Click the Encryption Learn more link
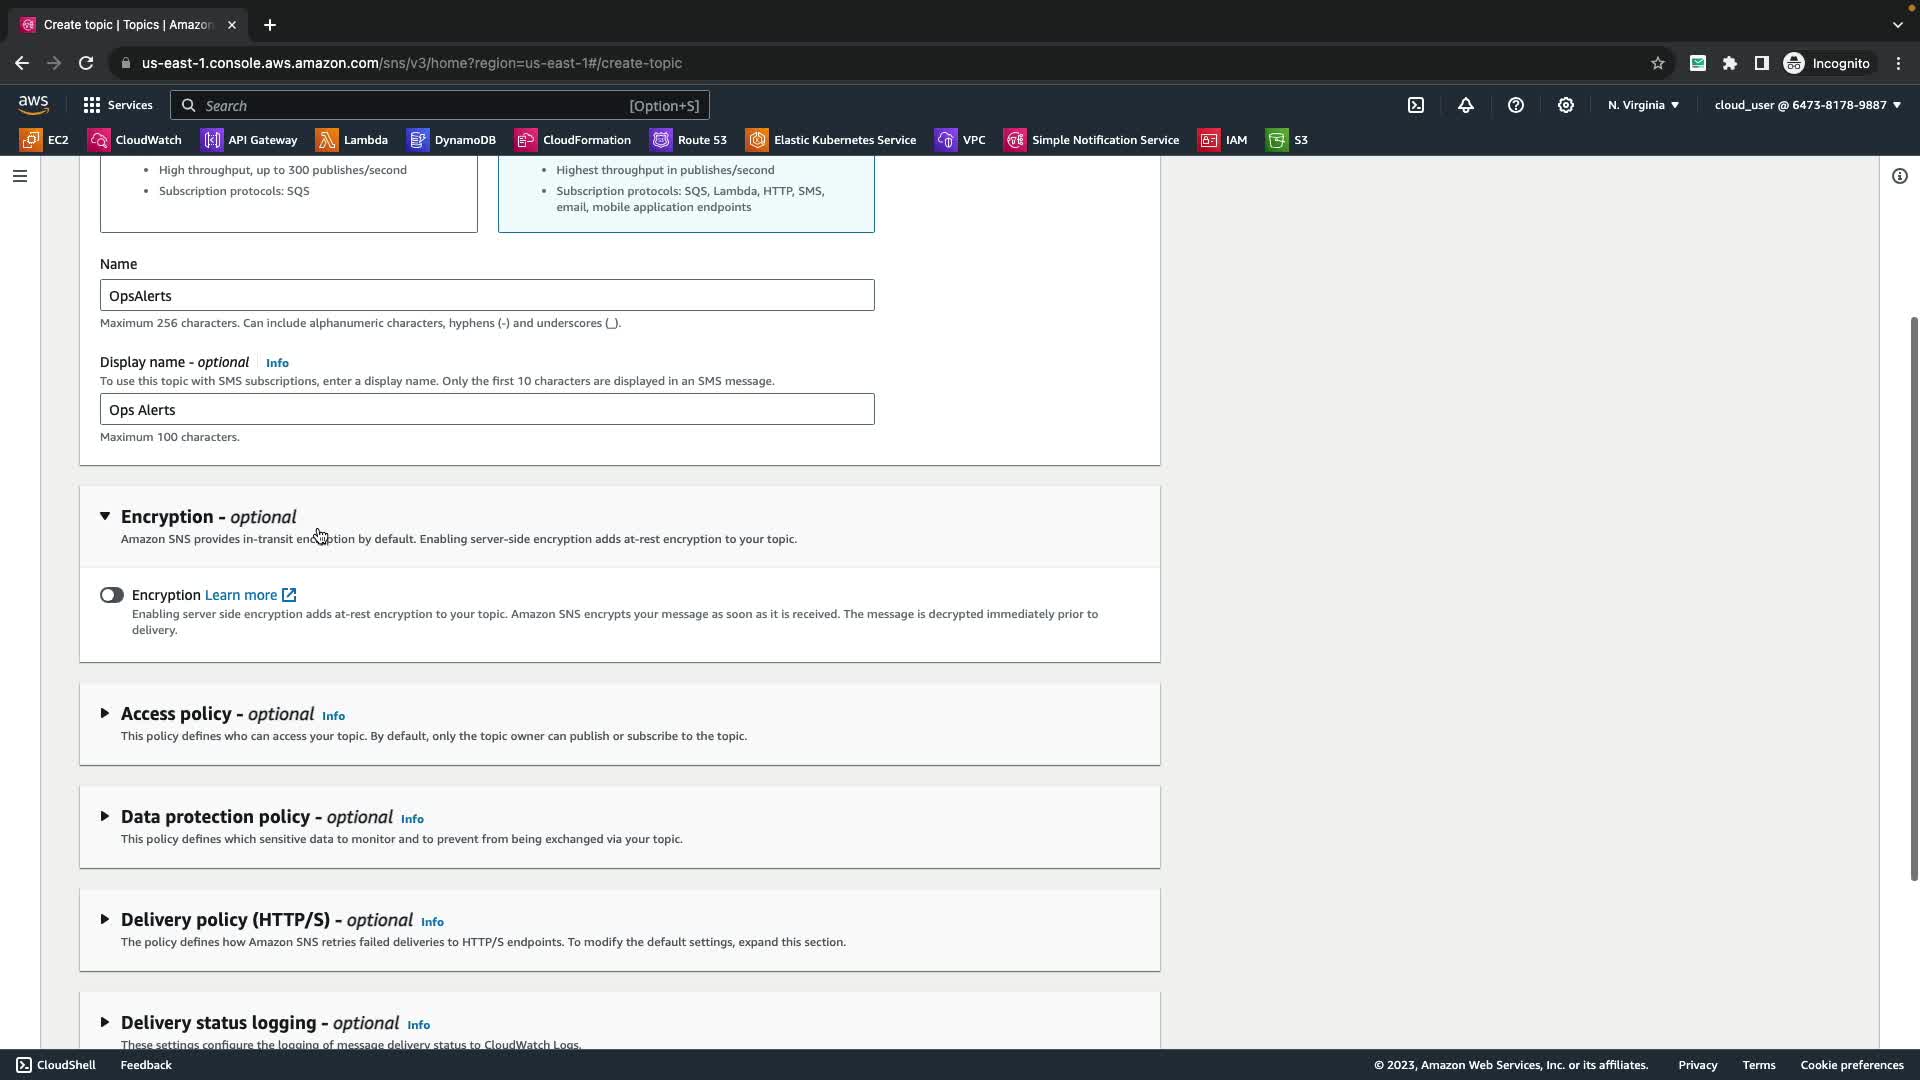This screenshot has height=1080, width=1920. coord(241,595)
